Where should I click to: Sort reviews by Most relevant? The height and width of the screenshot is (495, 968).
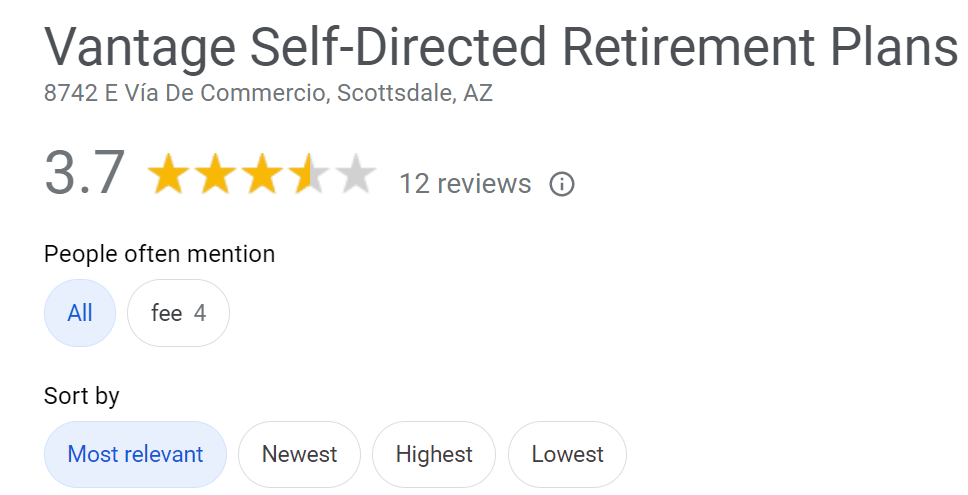pos(135,454)
